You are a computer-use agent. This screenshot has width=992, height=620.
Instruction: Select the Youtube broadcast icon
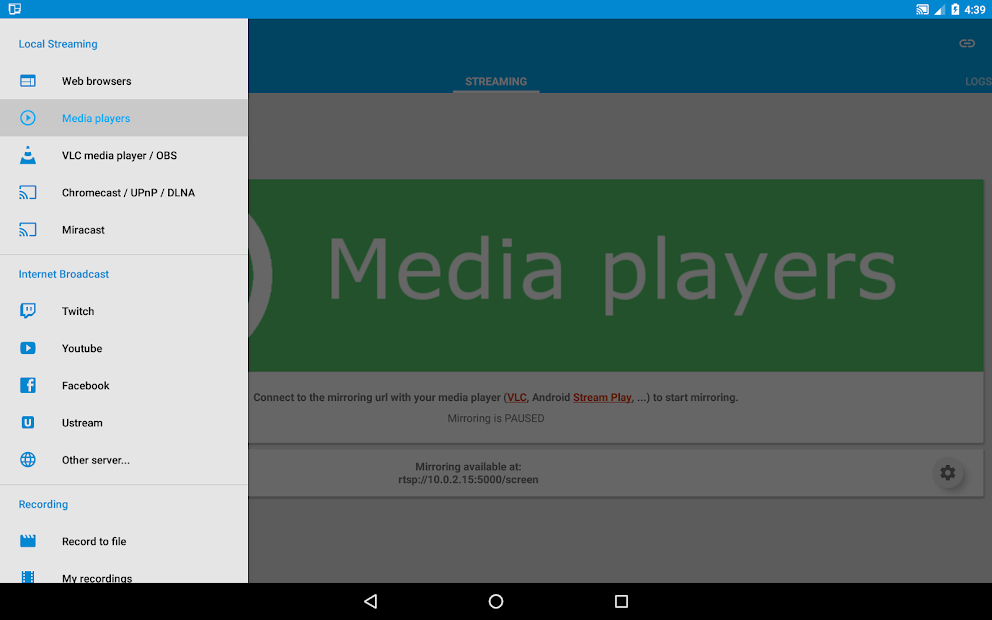coord(28,348)
